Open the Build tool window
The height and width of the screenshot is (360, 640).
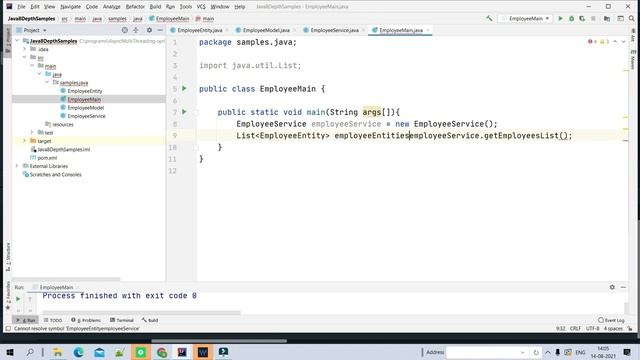pyautogui.click(x=150, y=320)
